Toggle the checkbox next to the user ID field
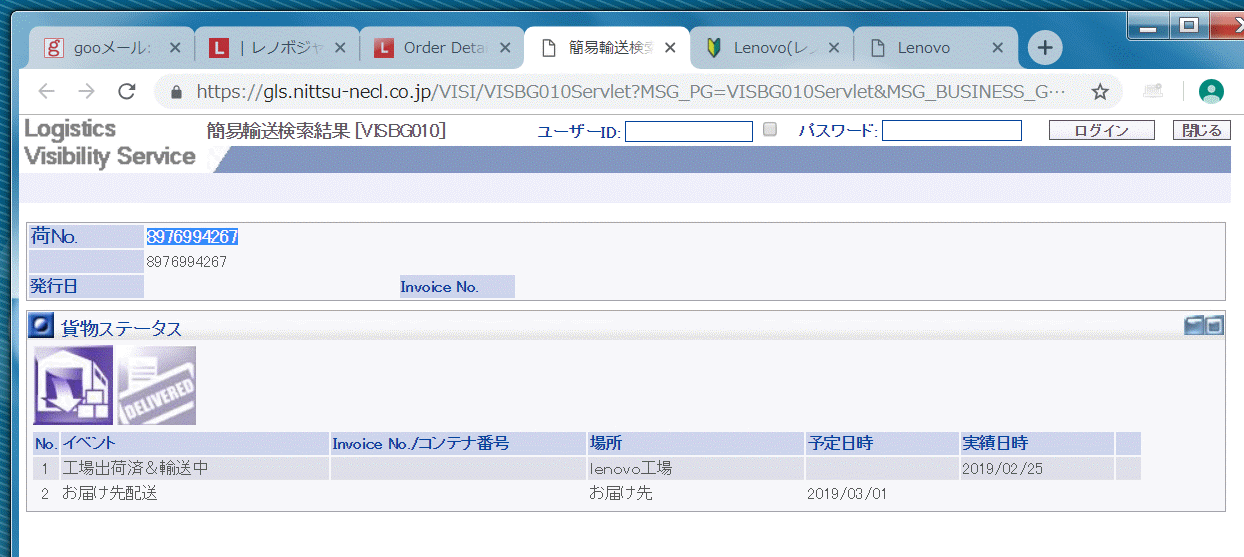This screenshot has width=1244, height=557. click(770, 129)
